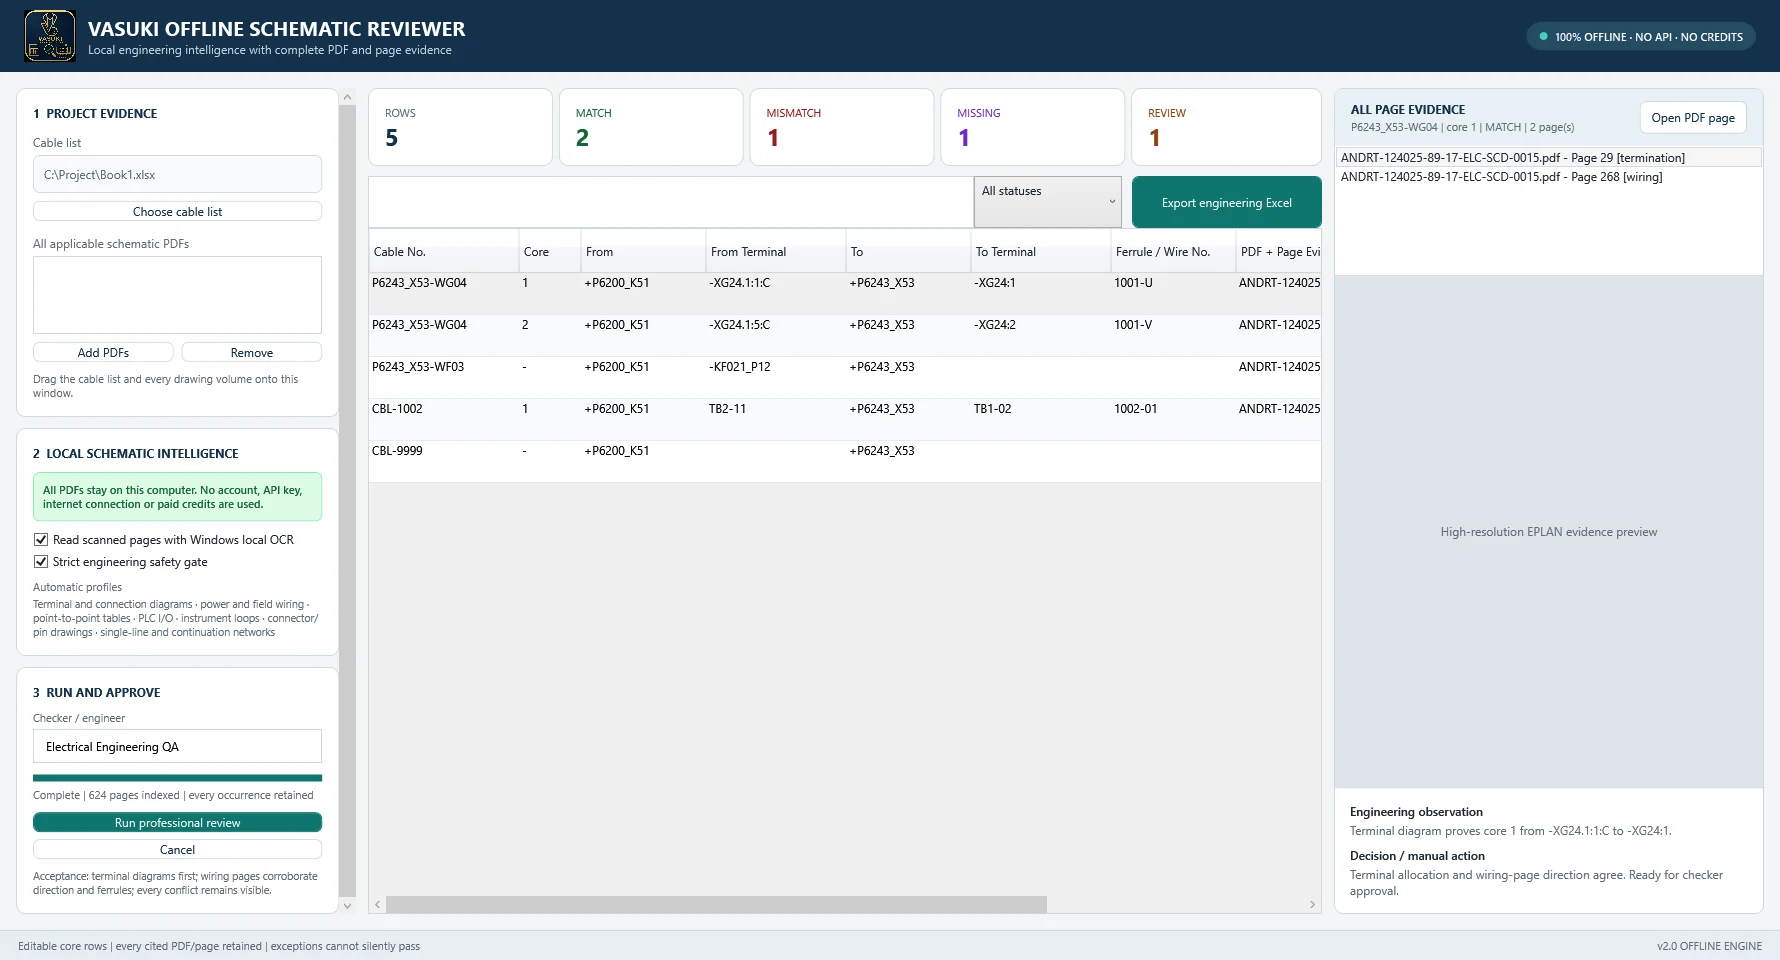Click Open PDF page button
Screen dimensions: 1780x960
1692,118
